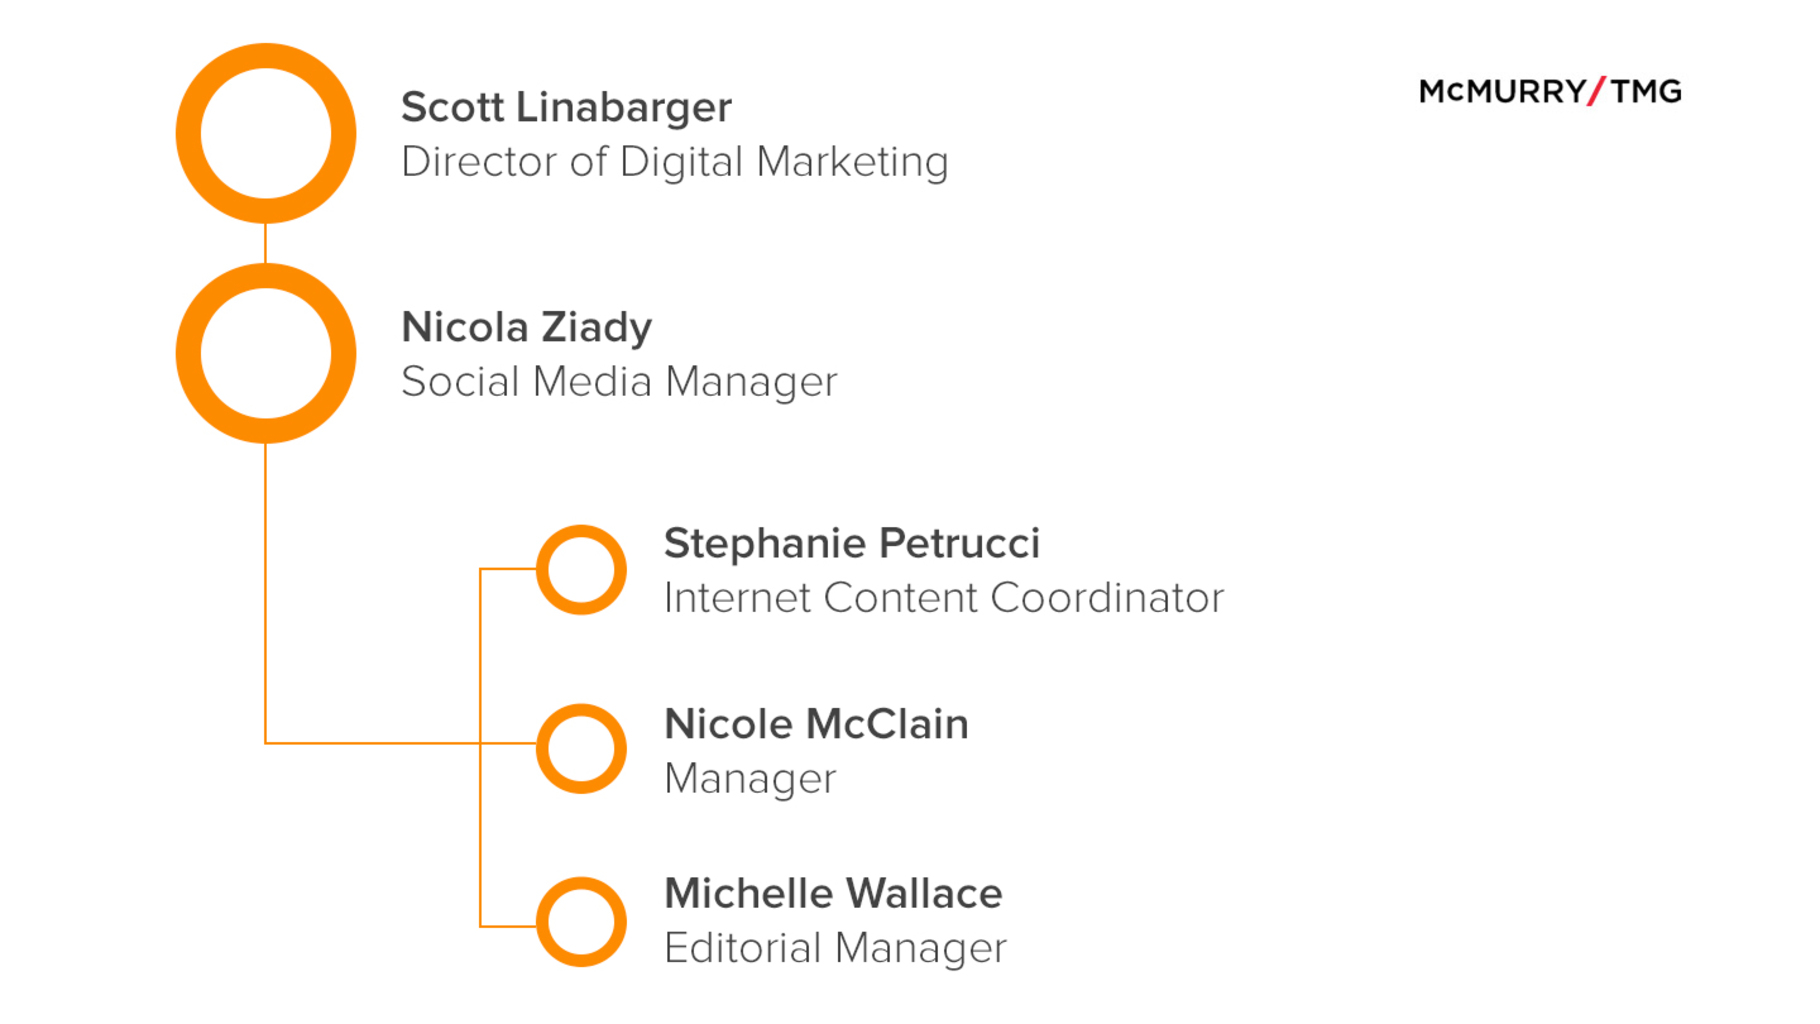Click the Editorial Manager title

point(835,948)
